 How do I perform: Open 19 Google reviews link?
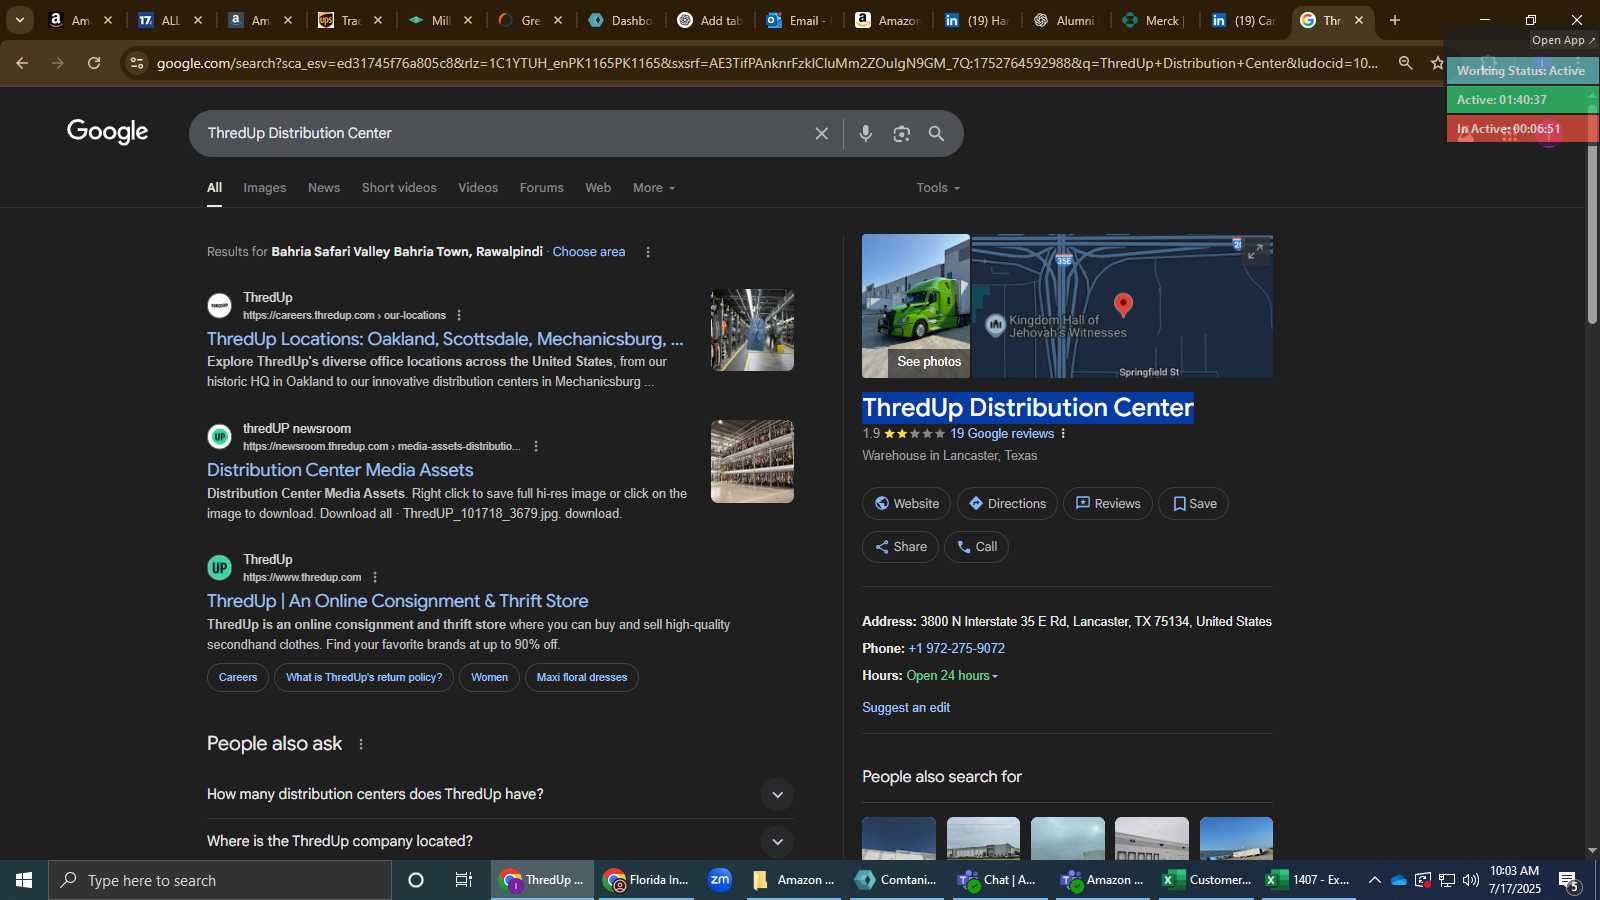click(x=1002, y=434)
